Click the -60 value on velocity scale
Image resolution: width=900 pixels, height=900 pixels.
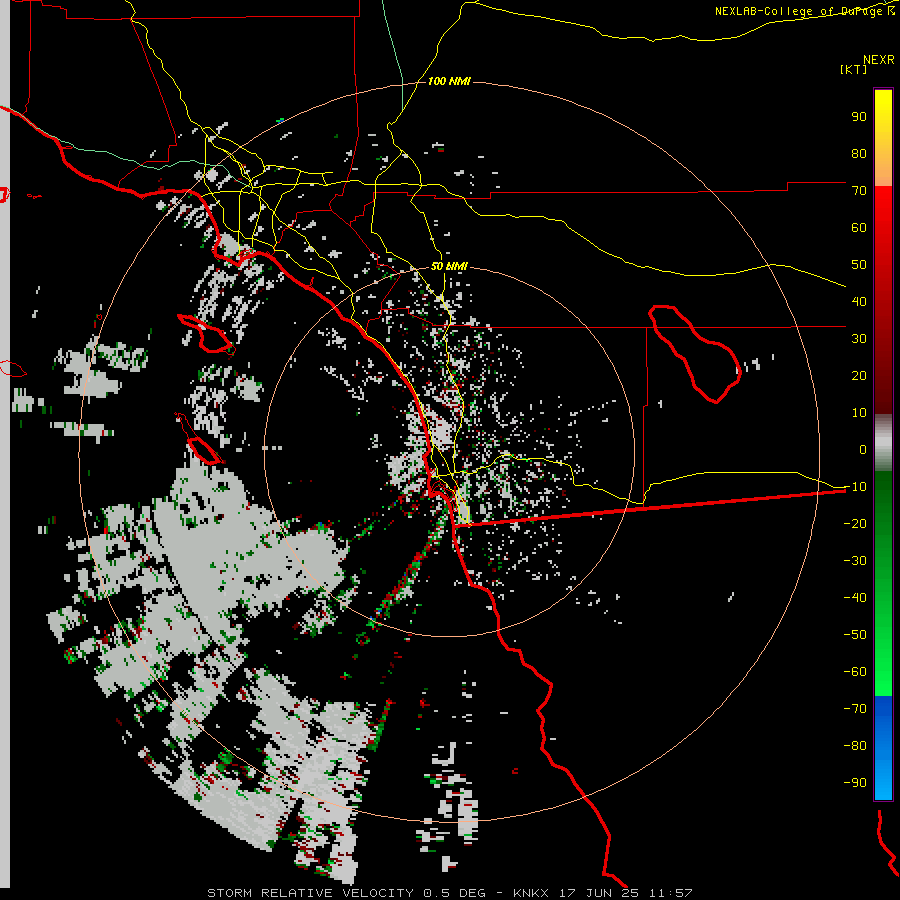[855, 672]
